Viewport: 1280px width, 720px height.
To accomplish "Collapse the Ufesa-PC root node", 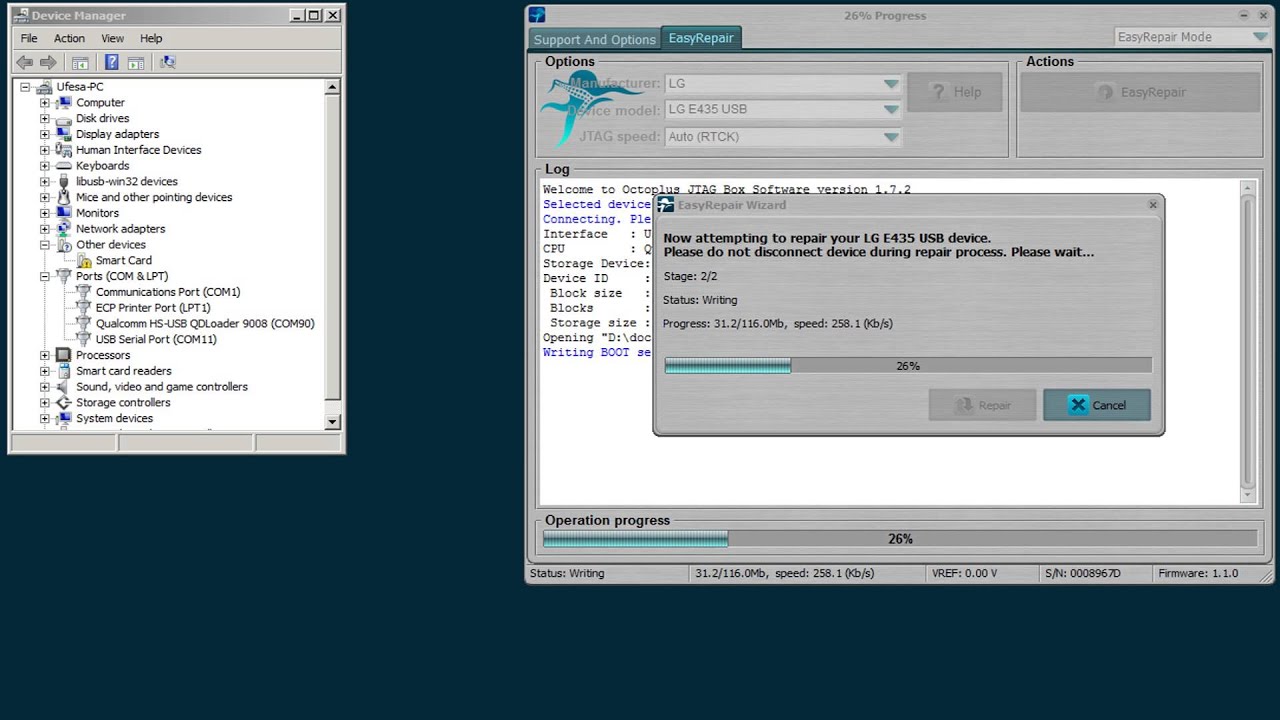I will (x=25, y=87).
